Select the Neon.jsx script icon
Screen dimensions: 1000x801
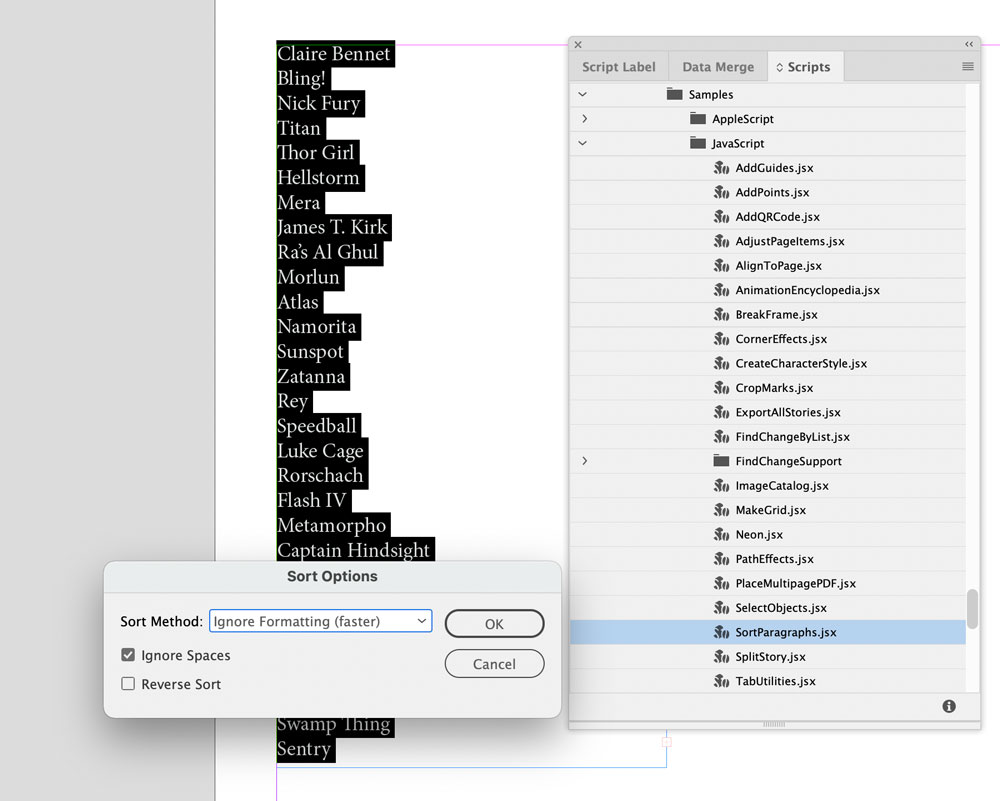point(721,534)
